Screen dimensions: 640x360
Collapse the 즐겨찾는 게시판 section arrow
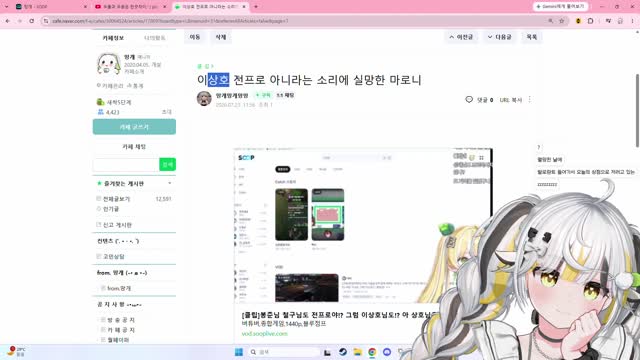click(x=170, y=183)
